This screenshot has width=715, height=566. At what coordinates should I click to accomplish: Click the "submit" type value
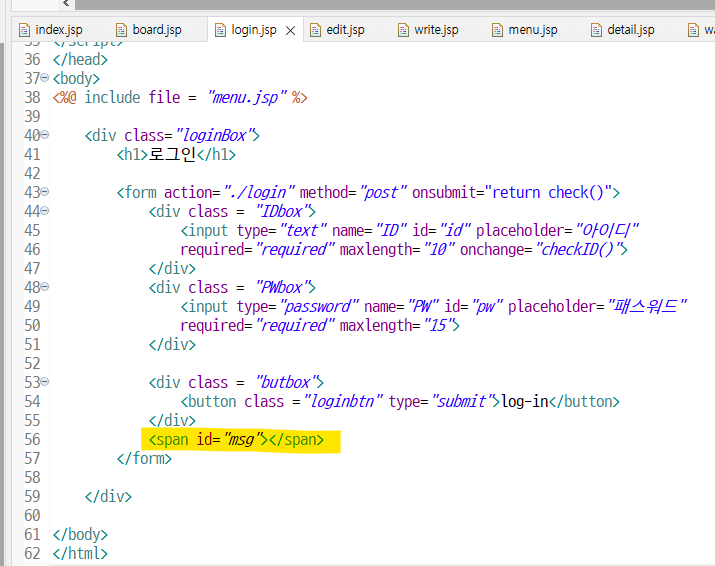461,401
